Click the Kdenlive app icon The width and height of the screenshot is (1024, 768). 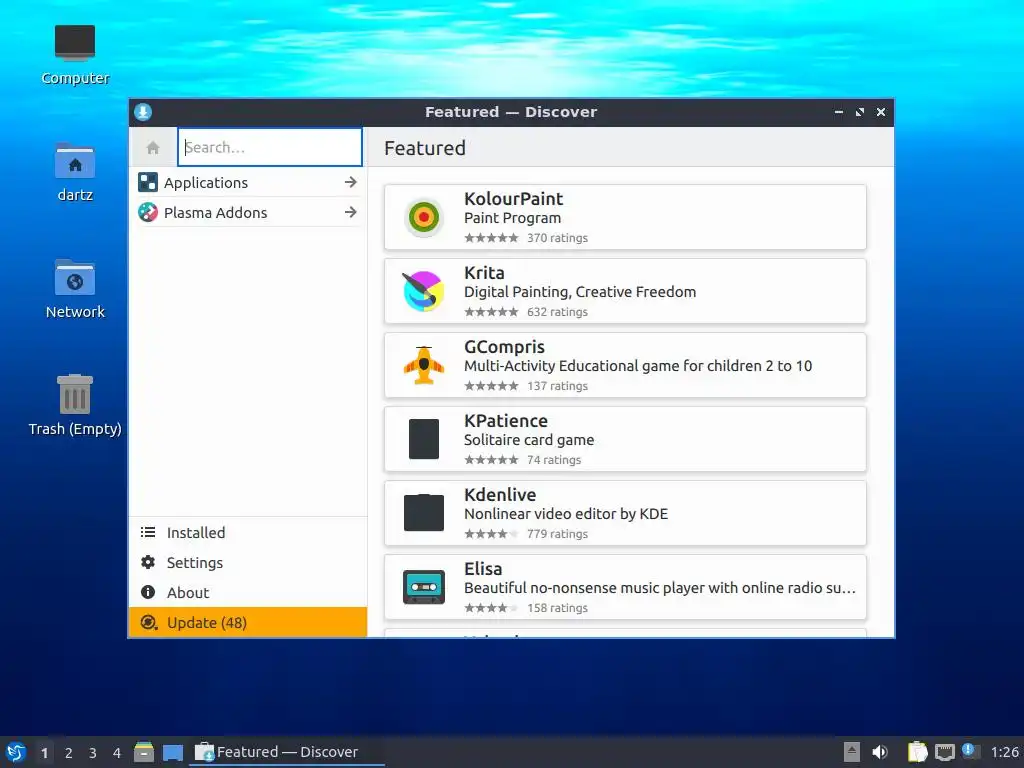click(x=424, y=513)
